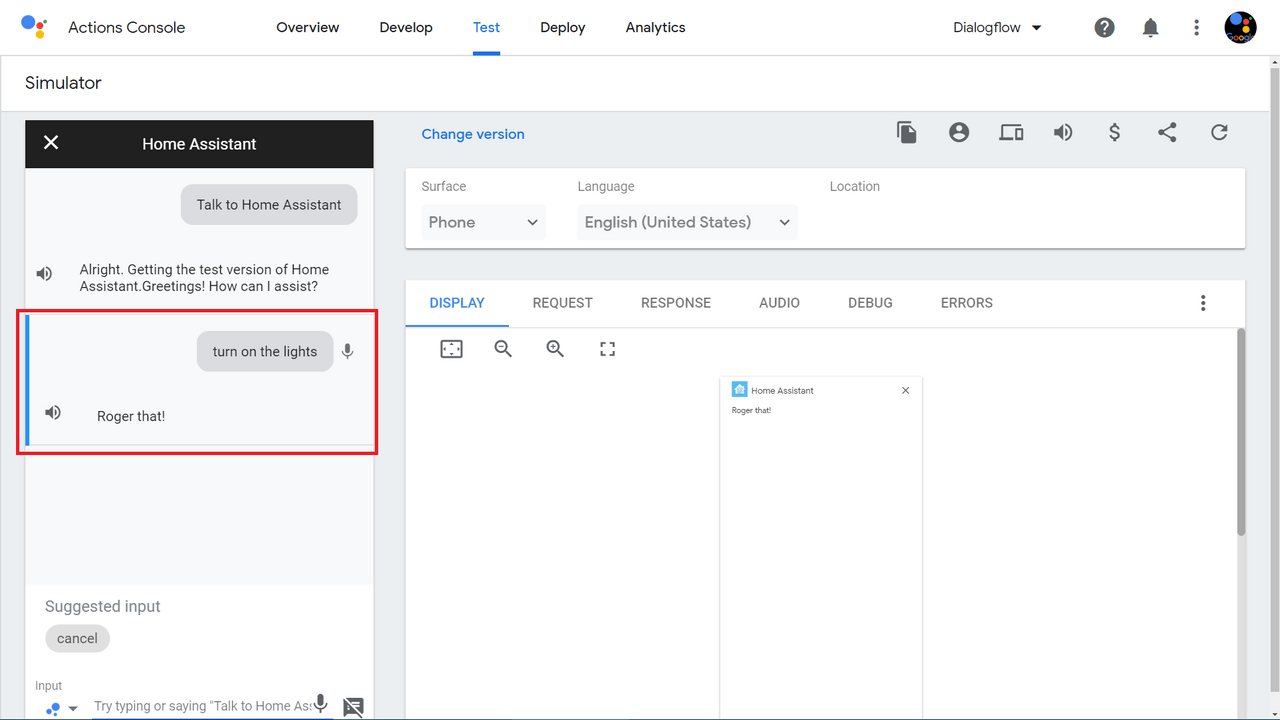1280x720 pixels.
Task: Click the 'Roger that!' text in the preview card
Action: [751, 410]
